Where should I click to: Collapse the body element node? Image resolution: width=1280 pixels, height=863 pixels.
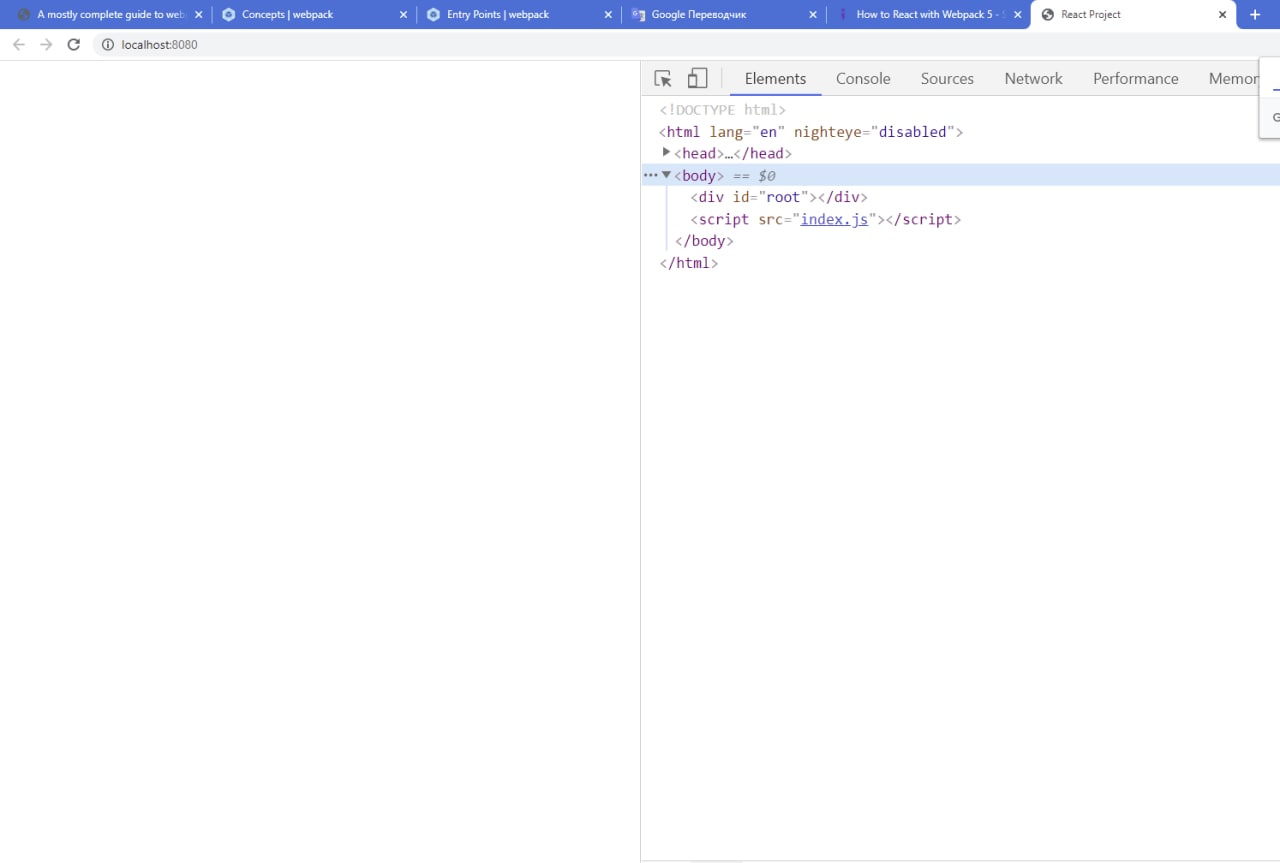[x=666, y=175]
